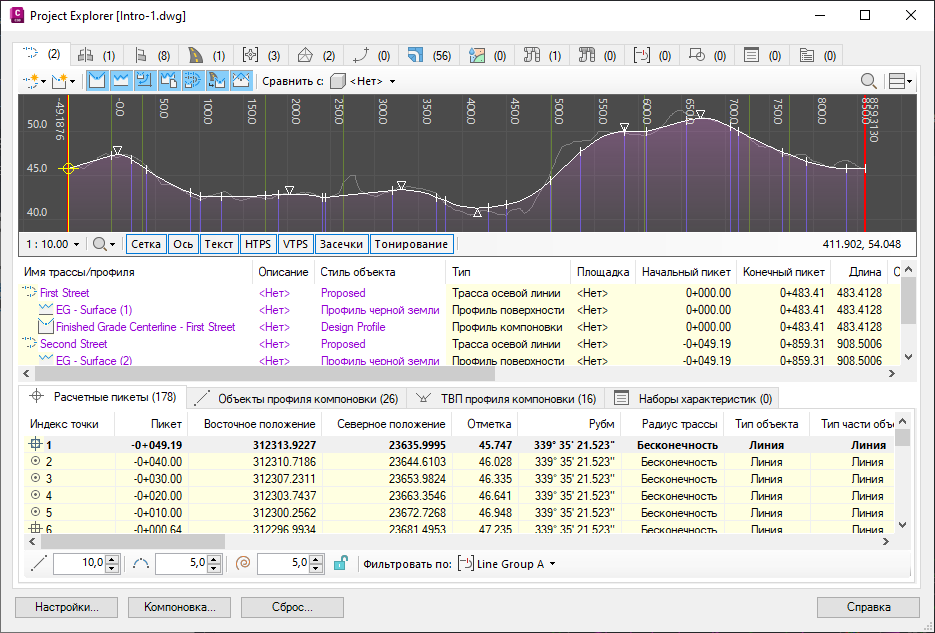Open Справка help button
Image resolution: width=935 pixels, height=633 pixels.
tap(868, 607)
